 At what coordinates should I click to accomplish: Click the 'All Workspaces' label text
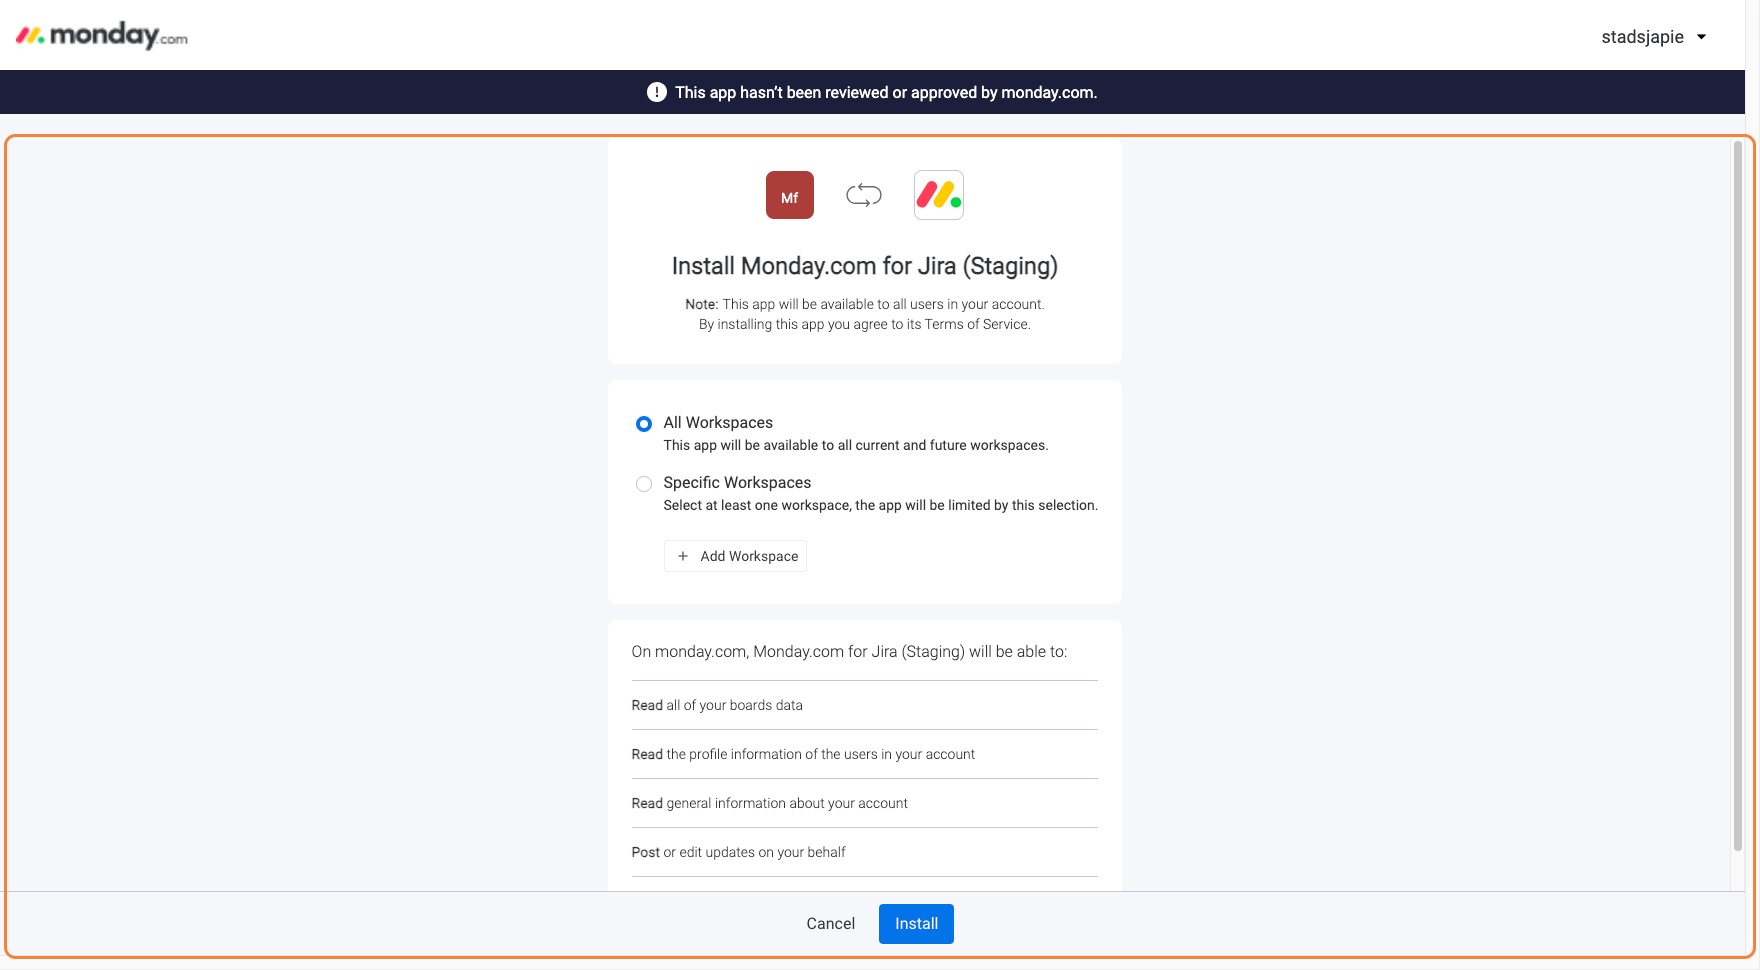(x=718, y=423)
